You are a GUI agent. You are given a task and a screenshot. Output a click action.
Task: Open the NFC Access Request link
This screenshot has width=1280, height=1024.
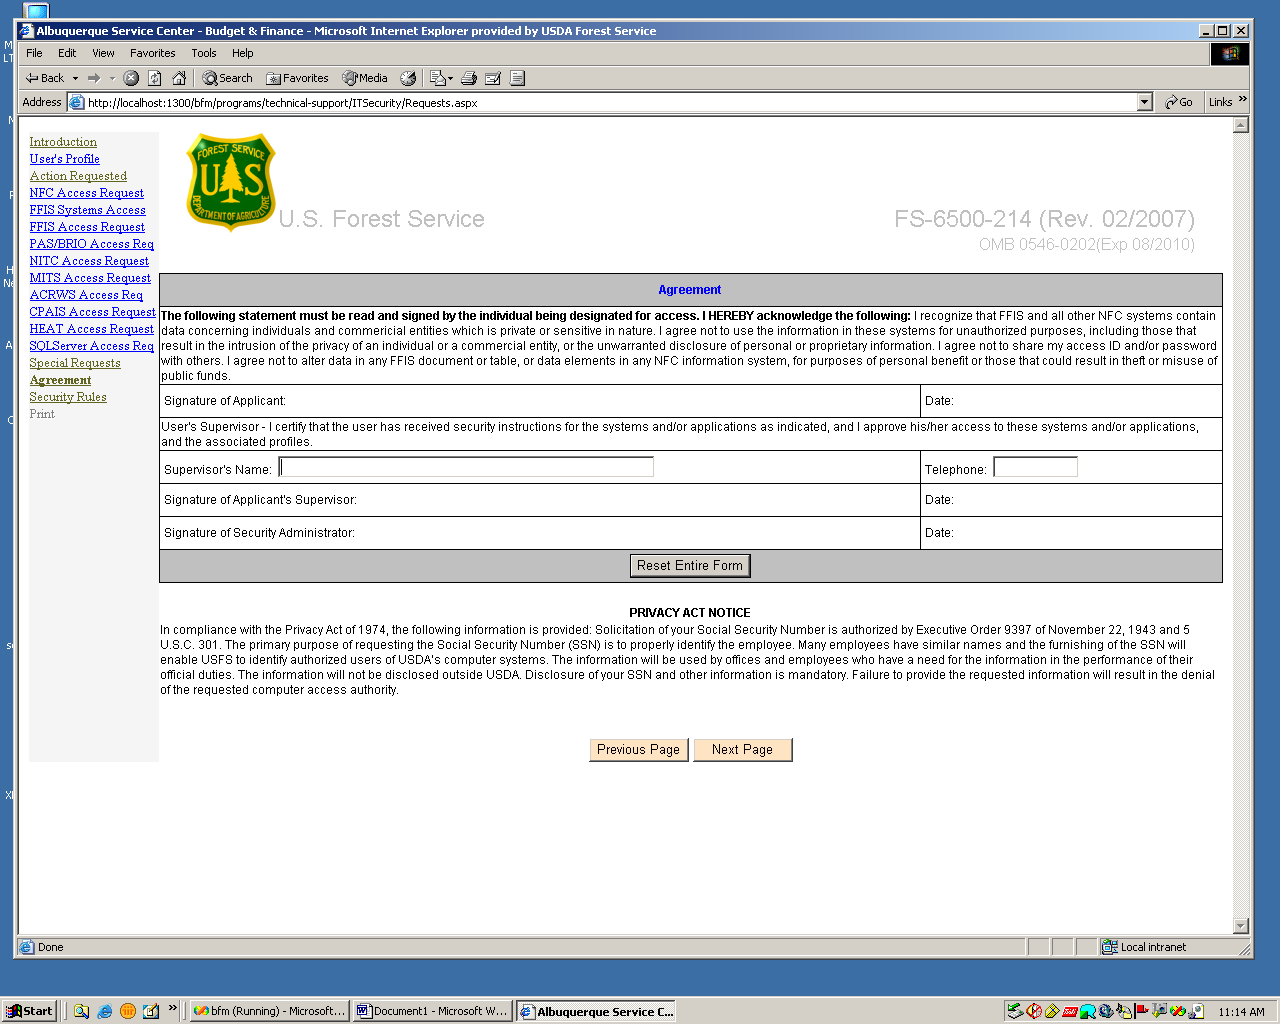tap(86, 193)
